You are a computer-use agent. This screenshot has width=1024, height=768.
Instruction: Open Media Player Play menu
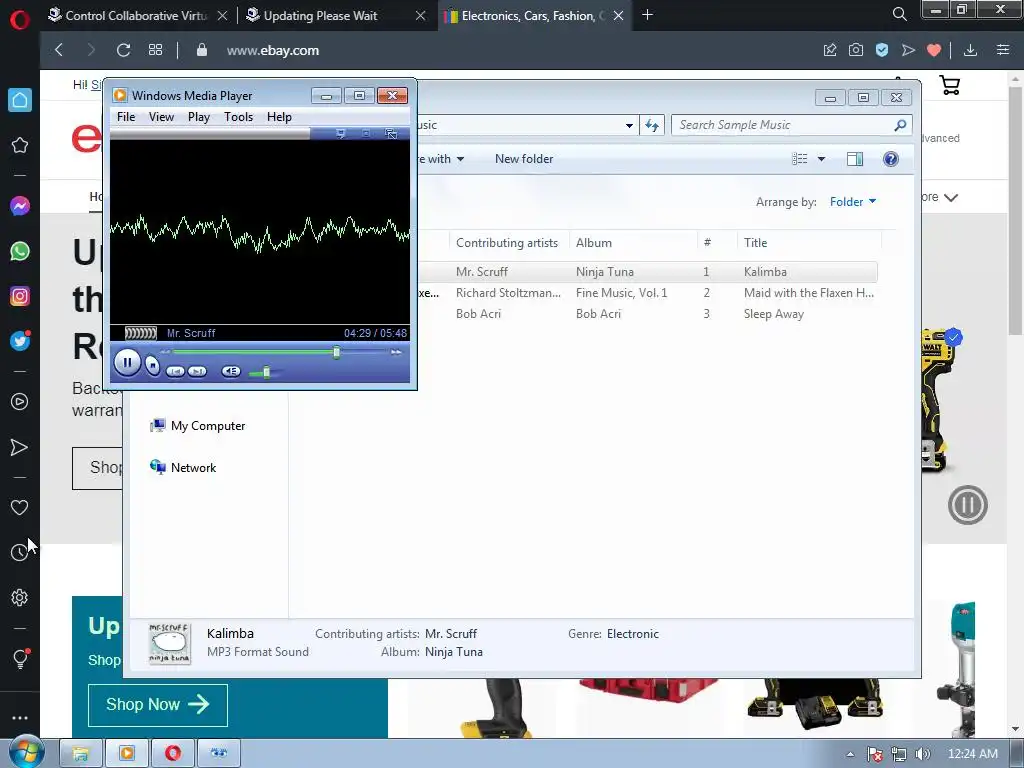(199, 117)
